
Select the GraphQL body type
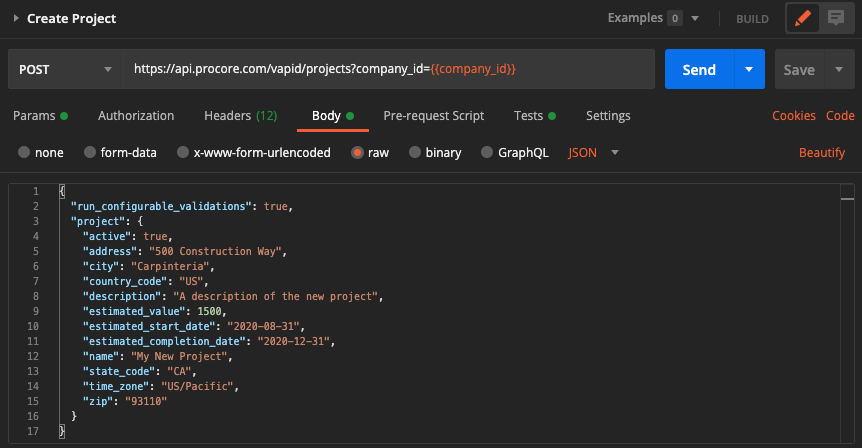(487, 152)
